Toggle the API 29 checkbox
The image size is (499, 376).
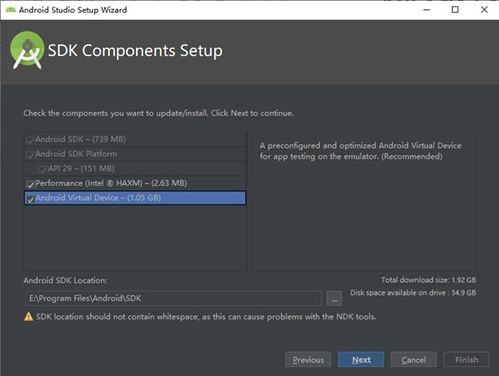click(43, 170)
